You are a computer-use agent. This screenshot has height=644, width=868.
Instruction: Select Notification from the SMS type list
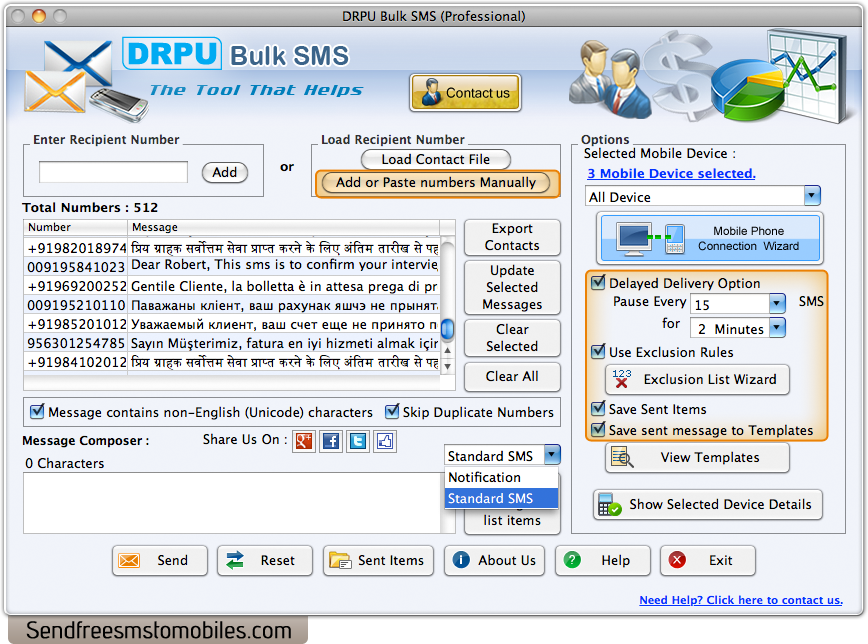coord(501,477)
